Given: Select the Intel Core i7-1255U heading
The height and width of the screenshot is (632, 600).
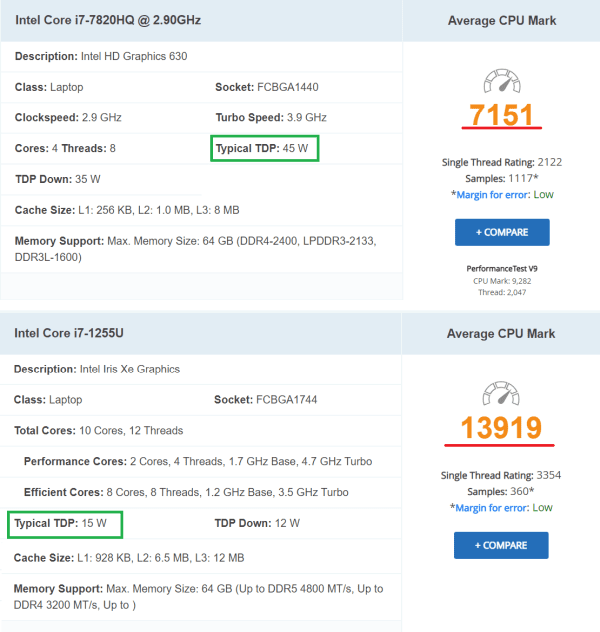Looking at the screenshot, I should click(69, 333).
